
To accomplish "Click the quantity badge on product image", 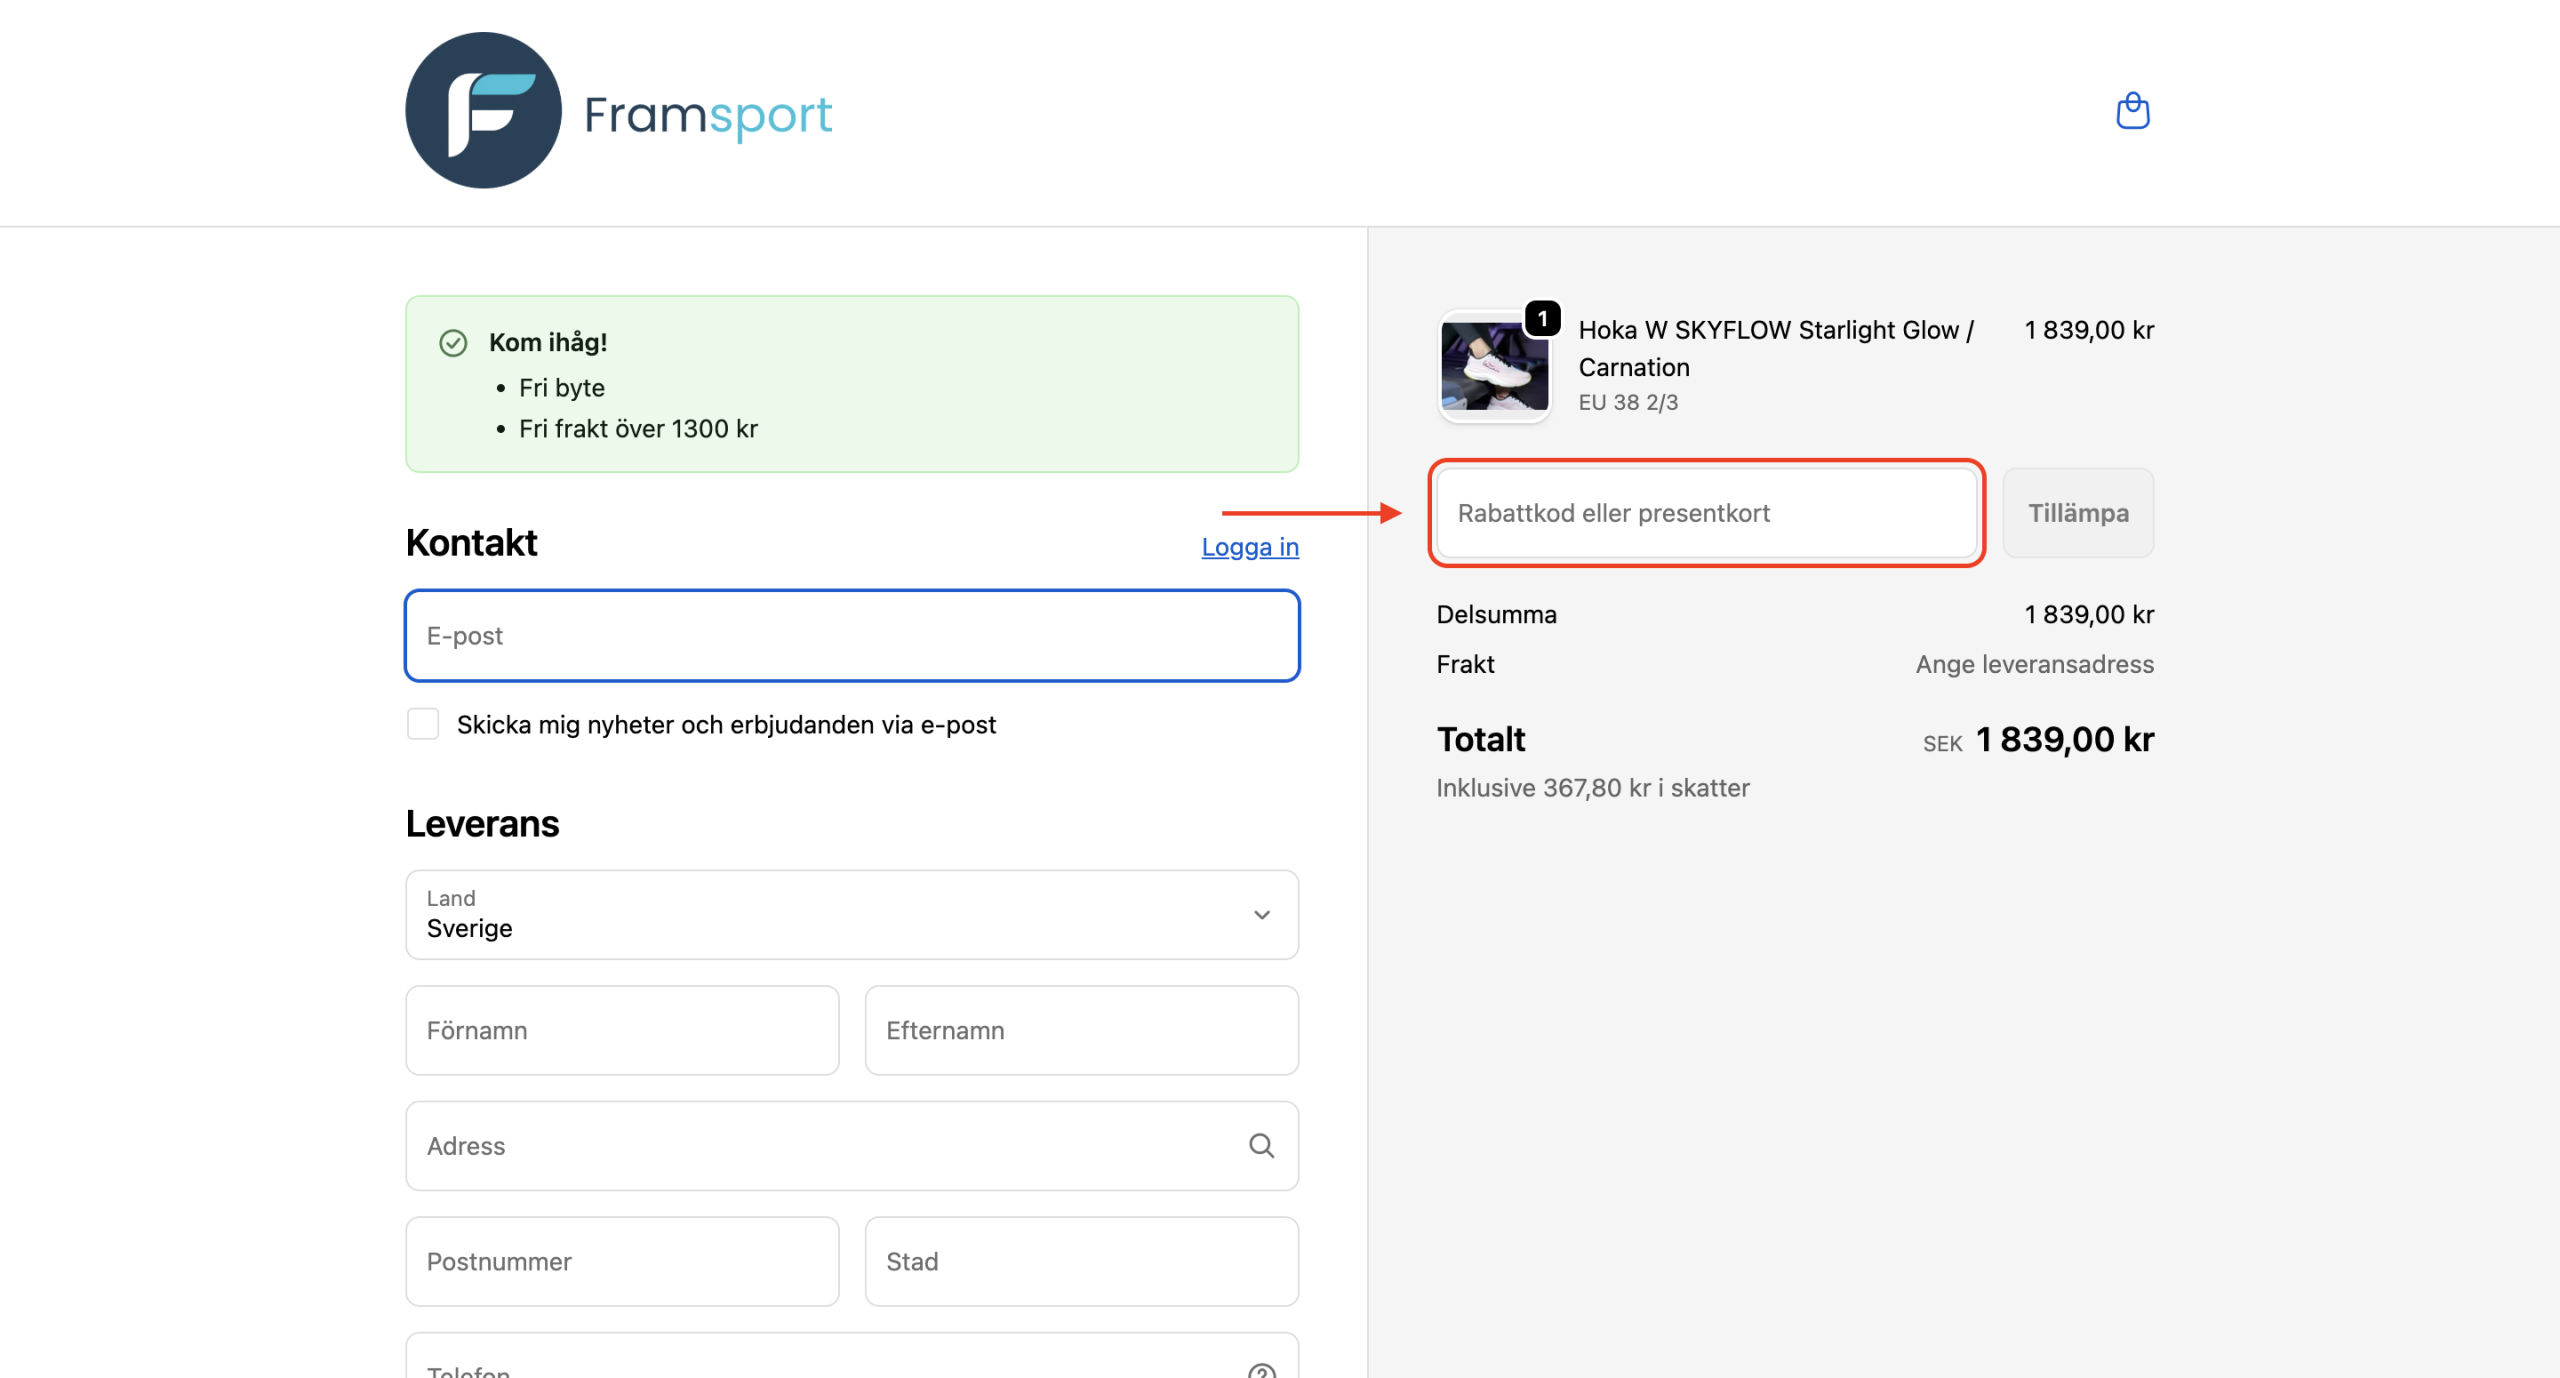I will [1543, 319].
